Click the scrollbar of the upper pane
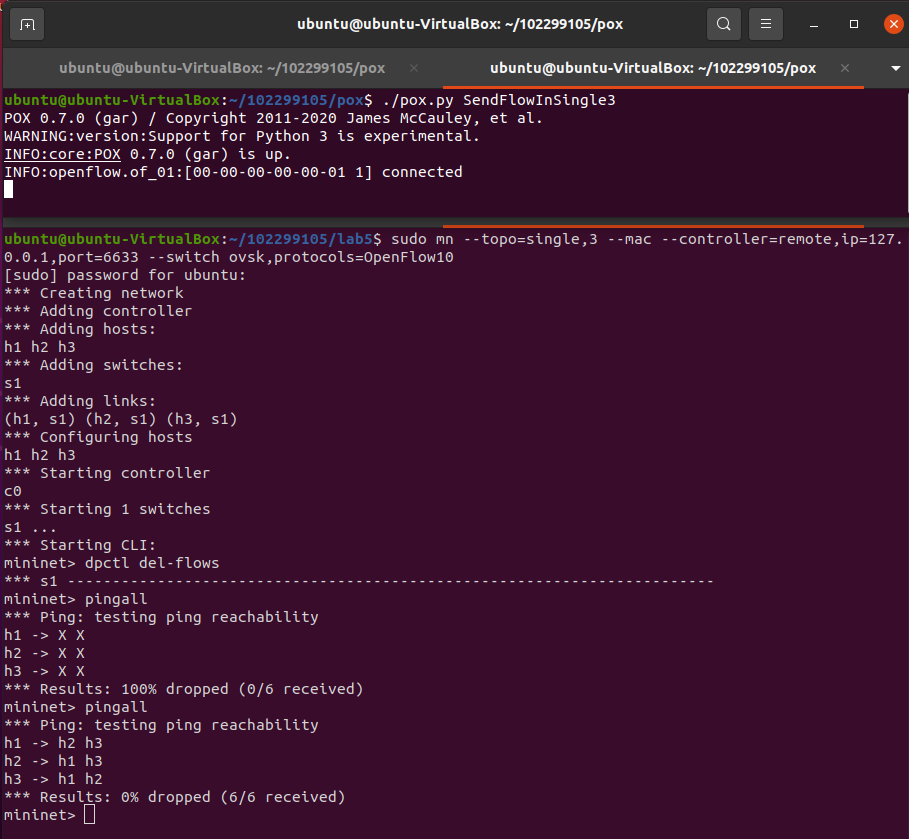Viewport: 909px width, 839px height. point(907,152)
